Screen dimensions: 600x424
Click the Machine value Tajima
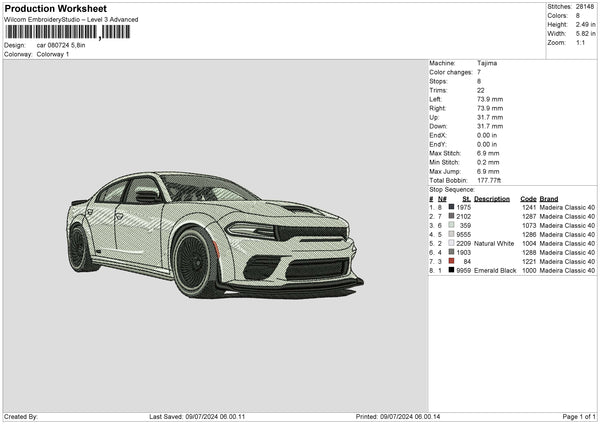[x=487, y=63]
